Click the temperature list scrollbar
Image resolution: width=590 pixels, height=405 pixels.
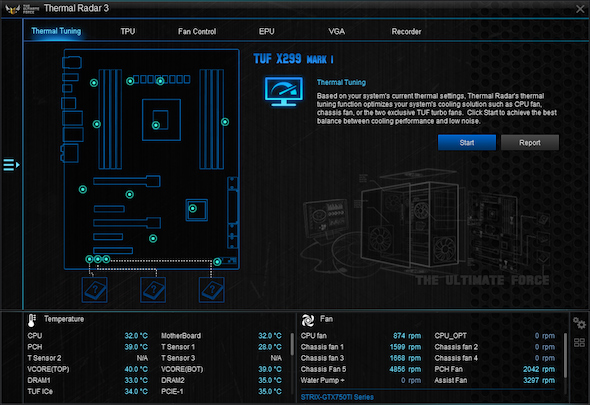point(292,344)
